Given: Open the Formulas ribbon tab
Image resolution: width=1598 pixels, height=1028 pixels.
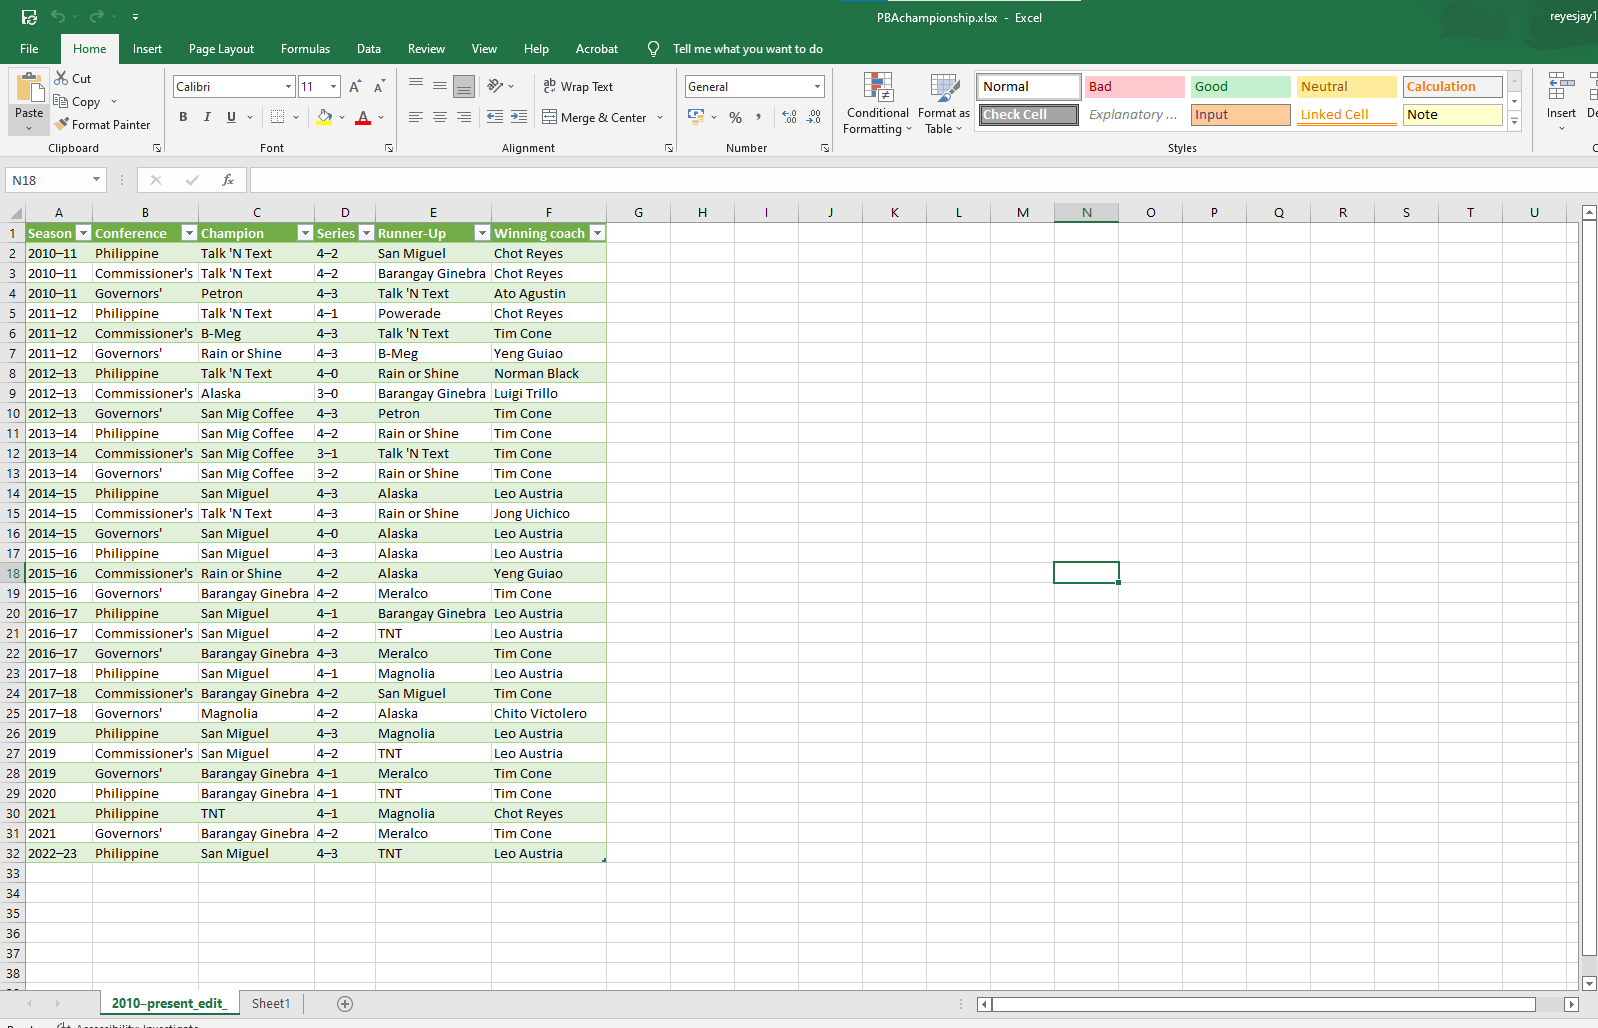Looking at the screenshot, I should coord(305,49).
